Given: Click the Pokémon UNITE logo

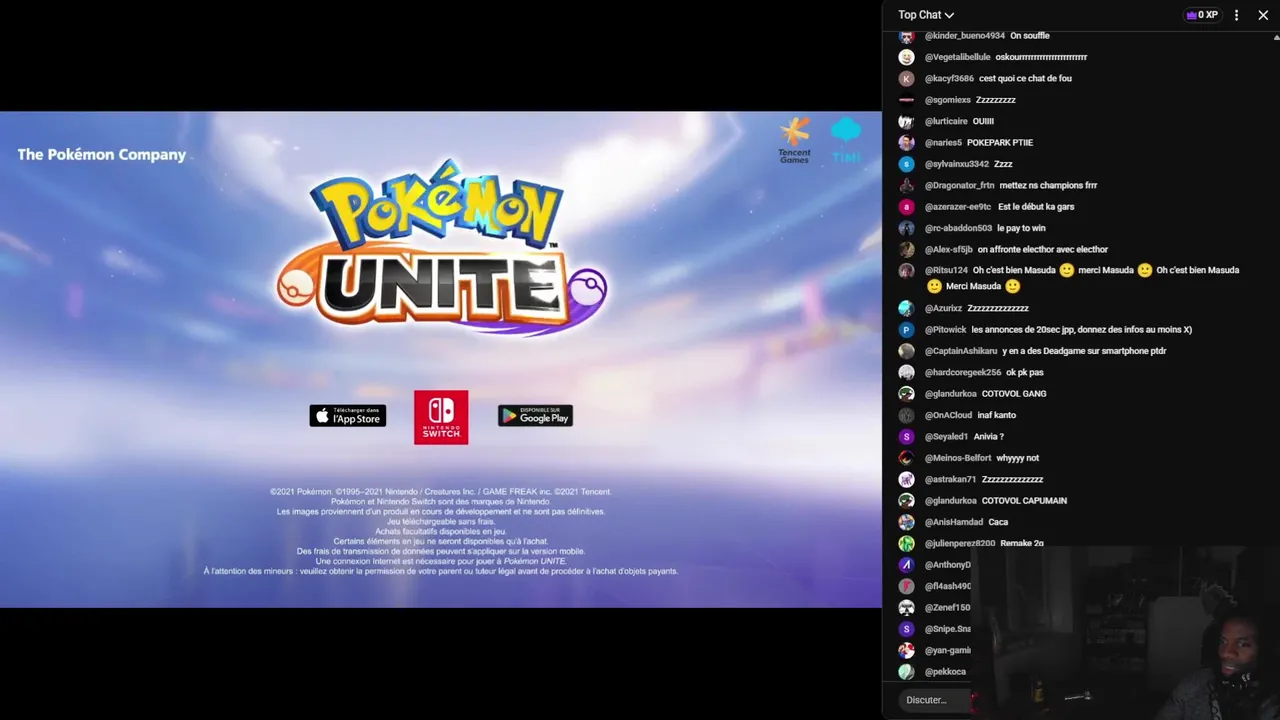Looking at the screenshot, I should [x=441, y=247].
